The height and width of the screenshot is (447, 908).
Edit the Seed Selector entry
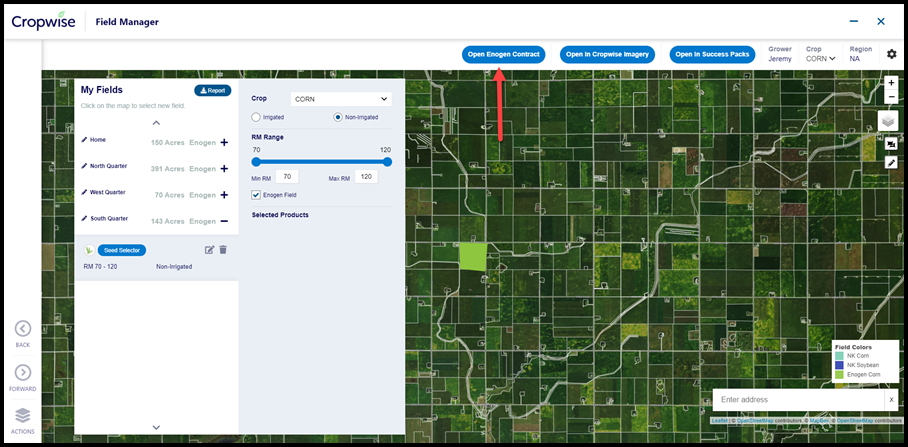210,250
